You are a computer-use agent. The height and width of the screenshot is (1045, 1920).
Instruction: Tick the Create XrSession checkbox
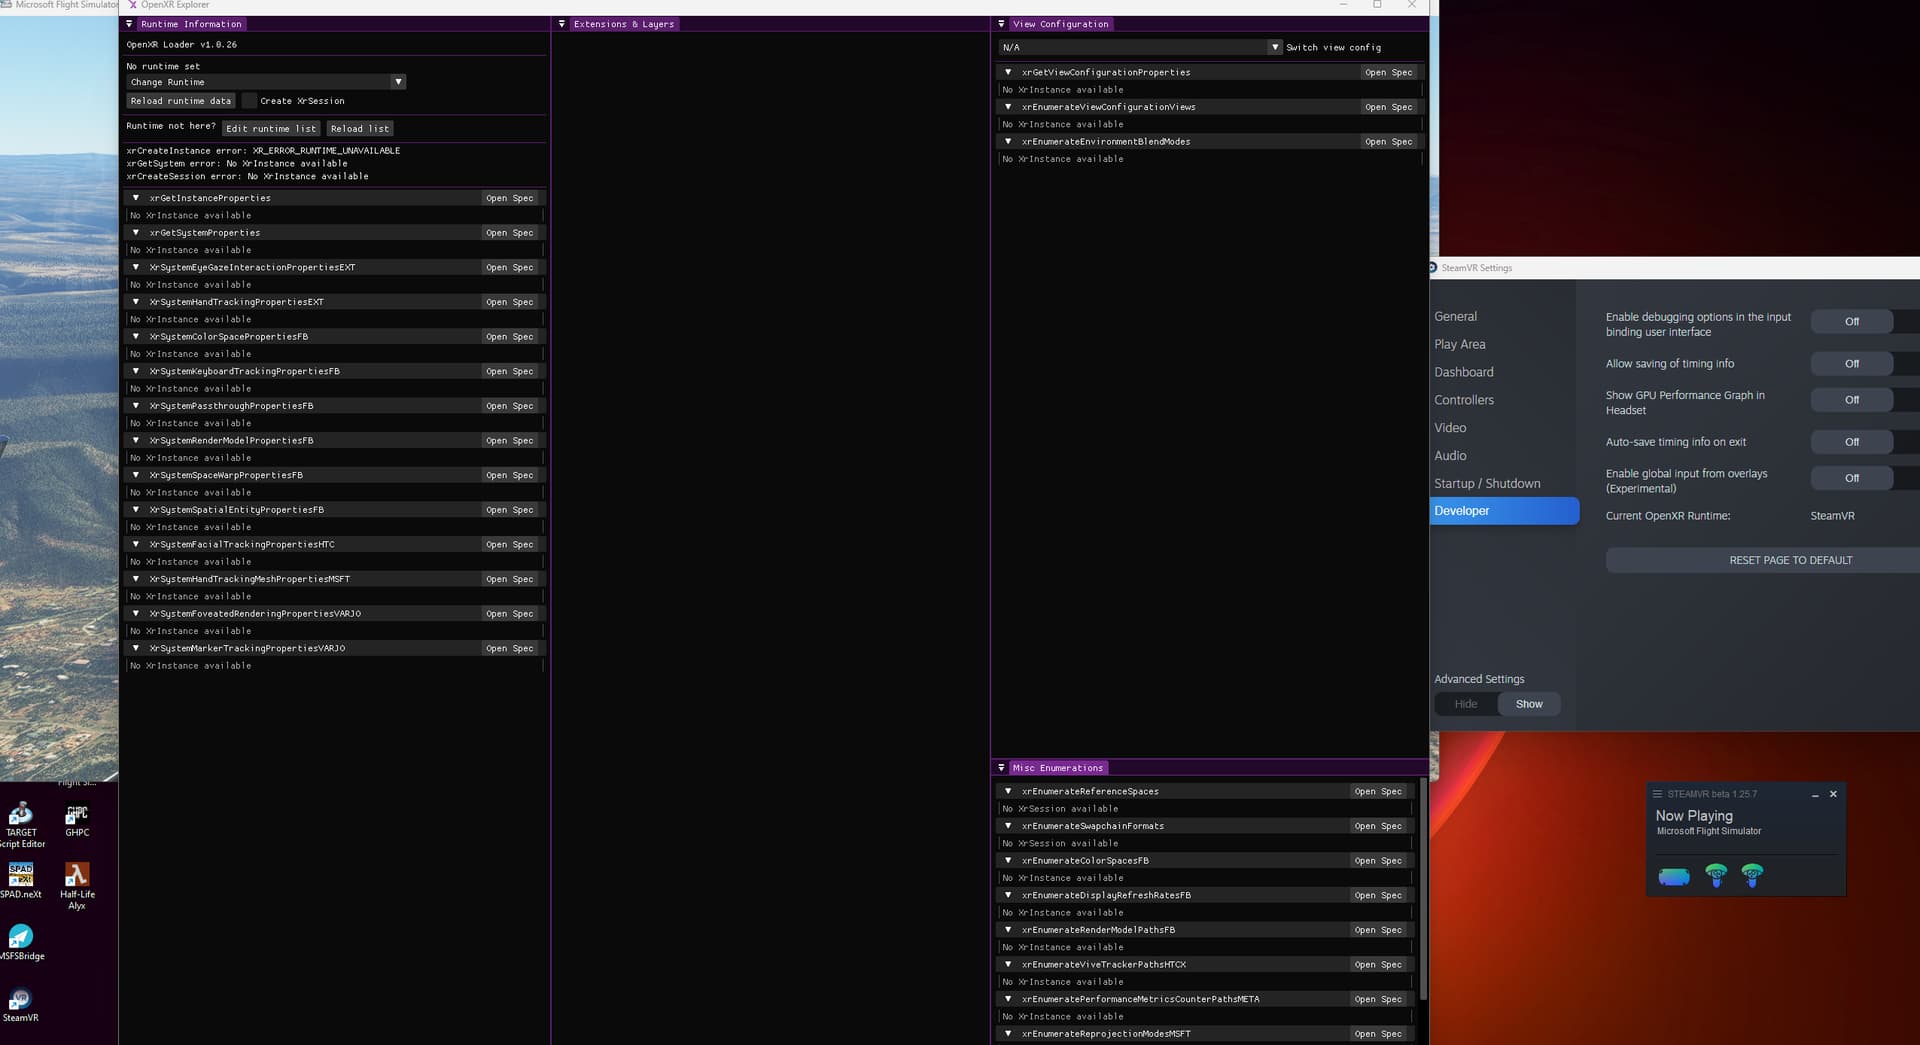pyautogui.click(x=249, y=101)
